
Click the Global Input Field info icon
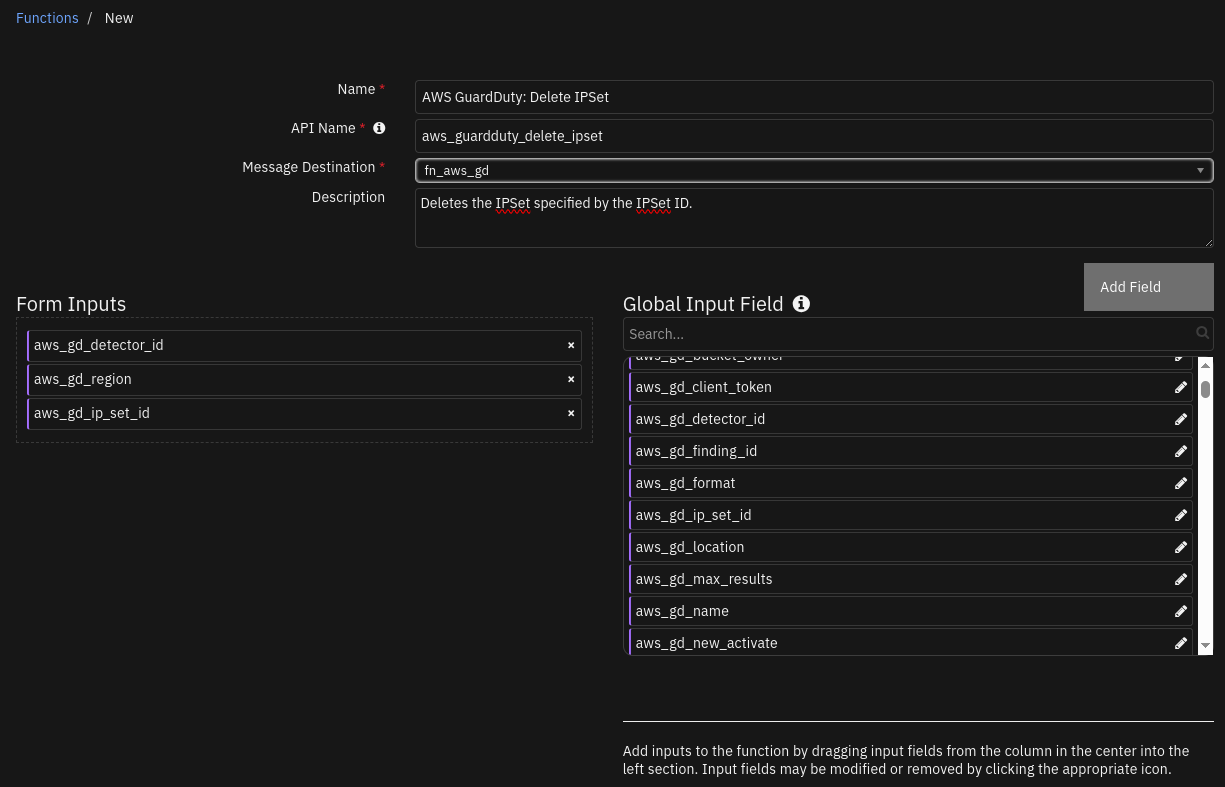tap(801, 304)
